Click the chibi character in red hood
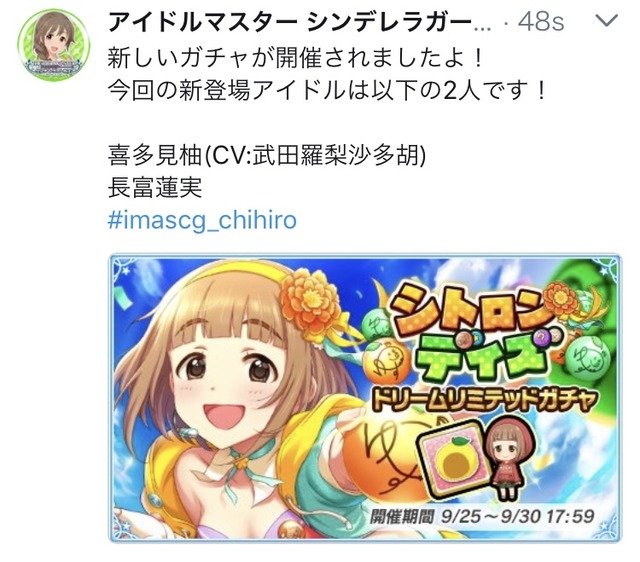This screenshot has height=562, width=640. pos(511,459)
